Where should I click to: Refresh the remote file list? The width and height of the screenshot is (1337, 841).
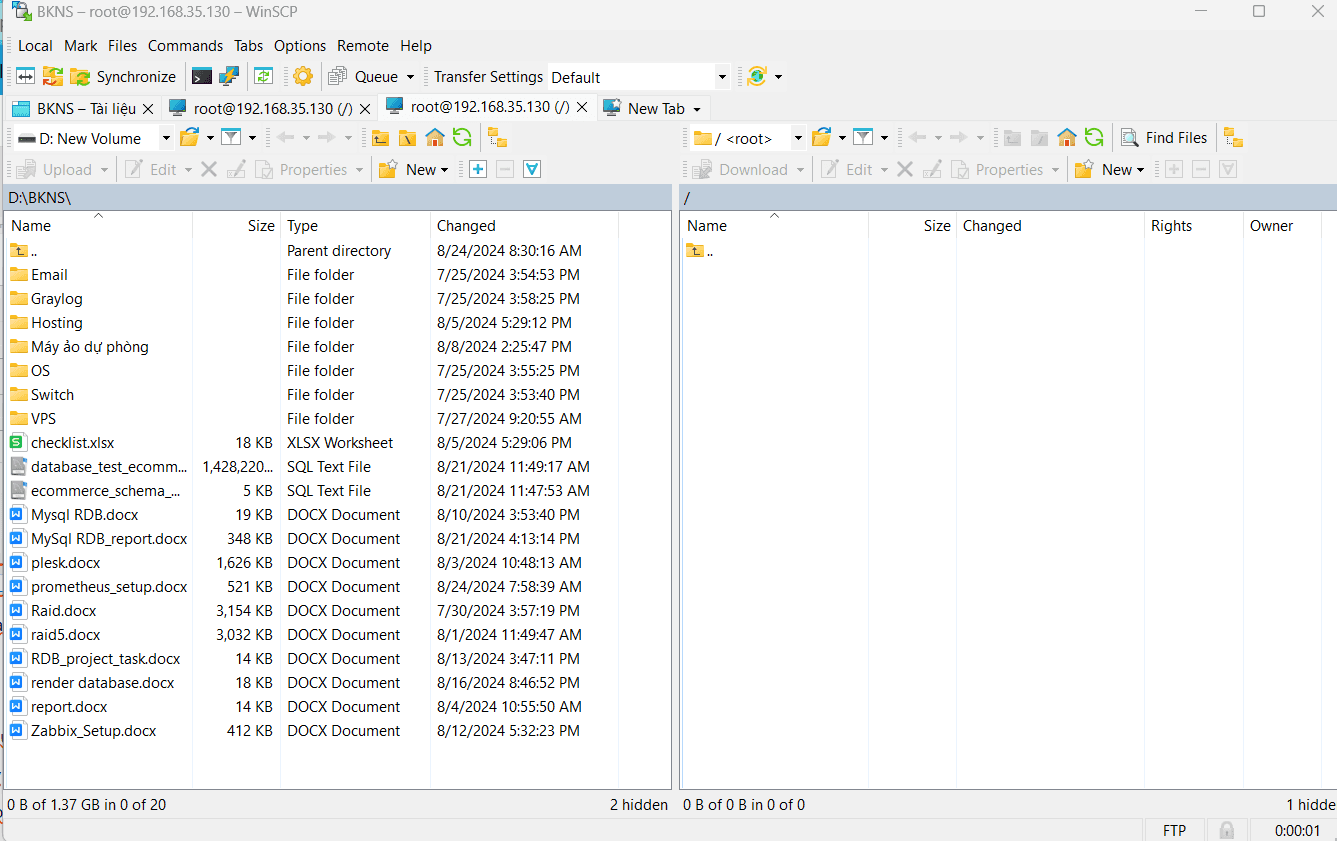pos(1094,137)
